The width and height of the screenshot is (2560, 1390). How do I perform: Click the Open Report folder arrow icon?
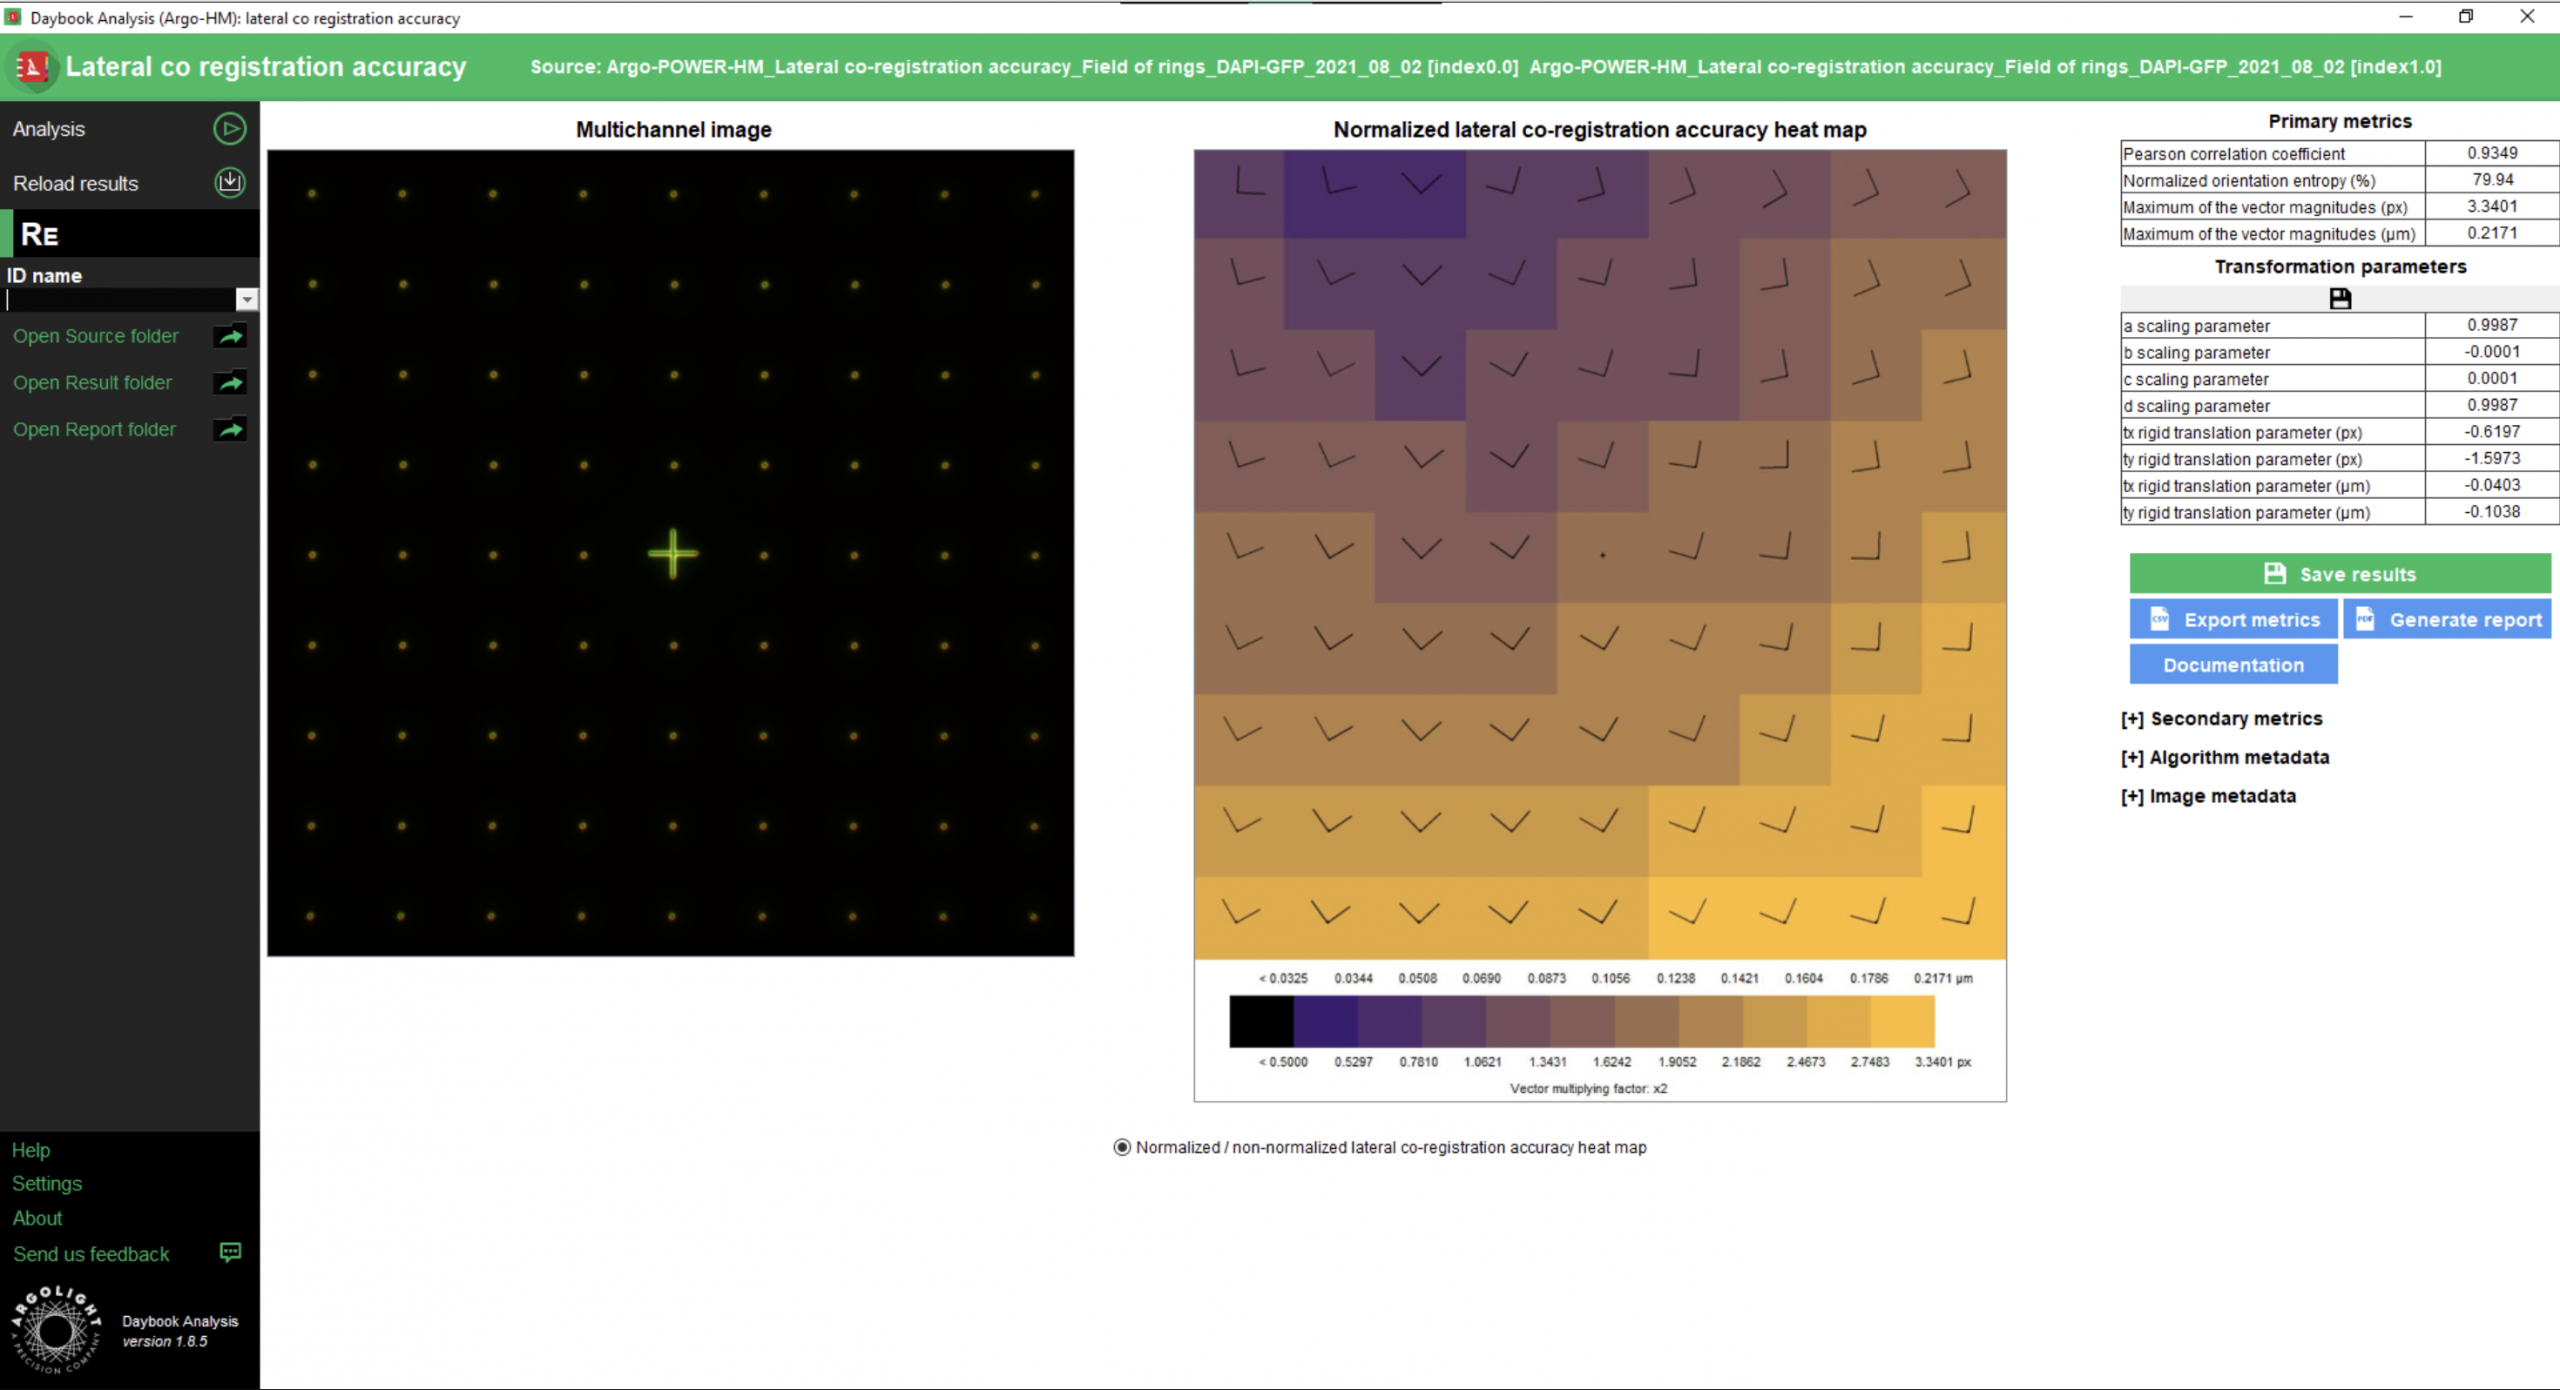pos(230,430)
